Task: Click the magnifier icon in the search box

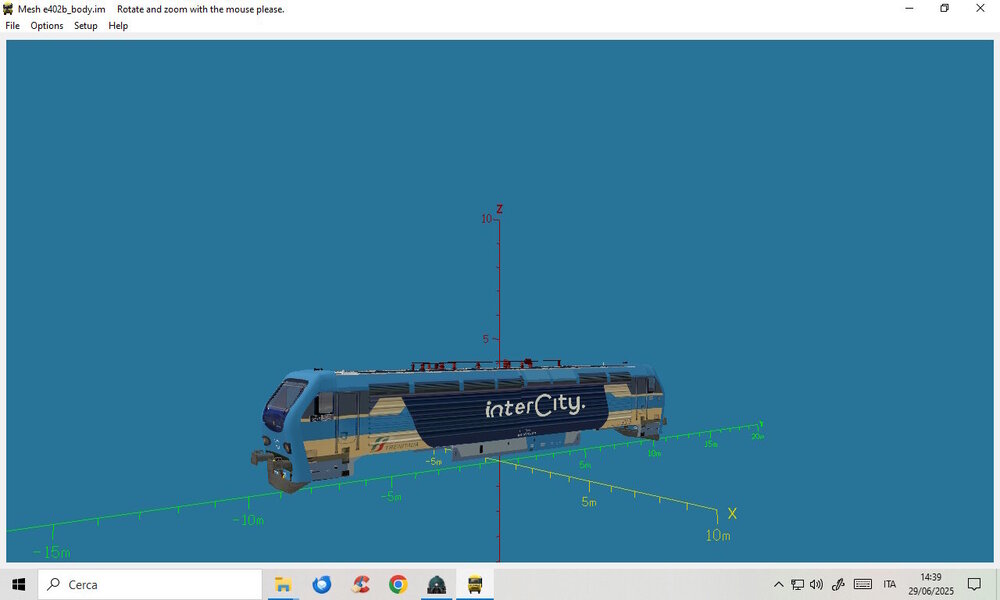Action: pyautogui.click(x=54, y=584)
